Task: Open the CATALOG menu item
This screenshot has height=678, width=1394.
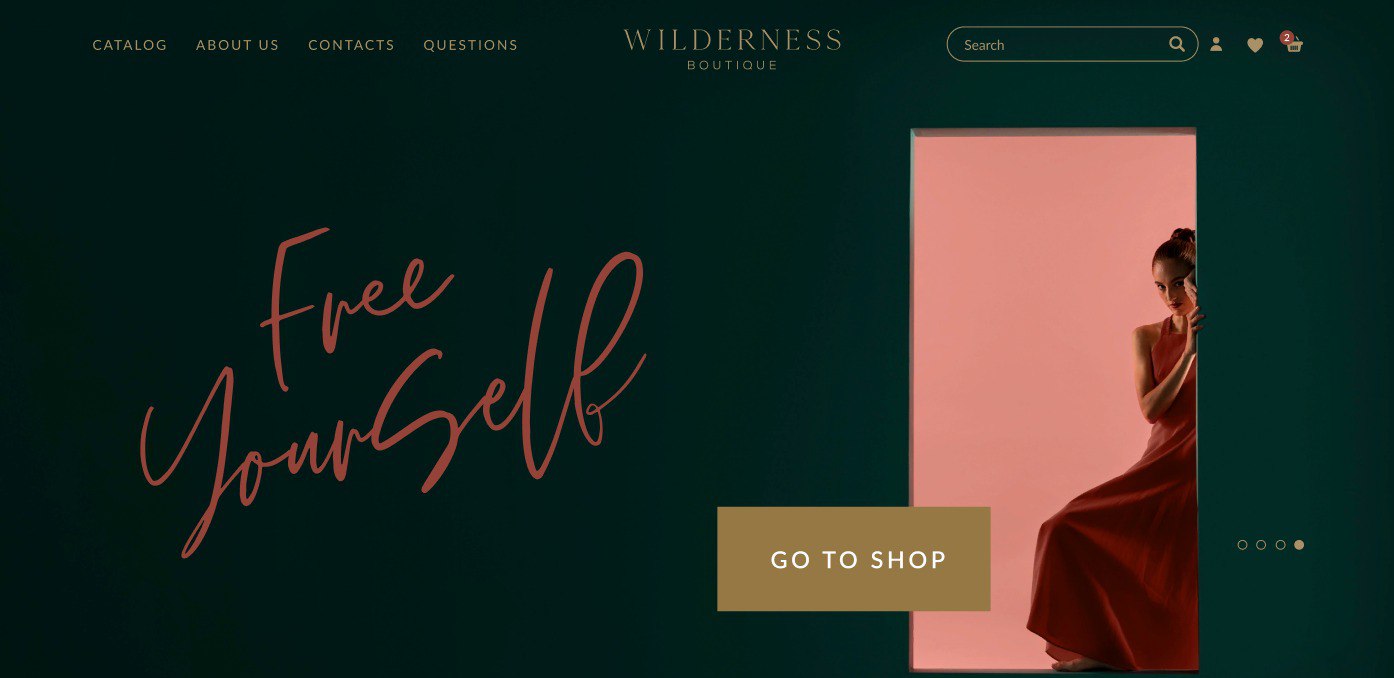Action: tap(130, 45)
